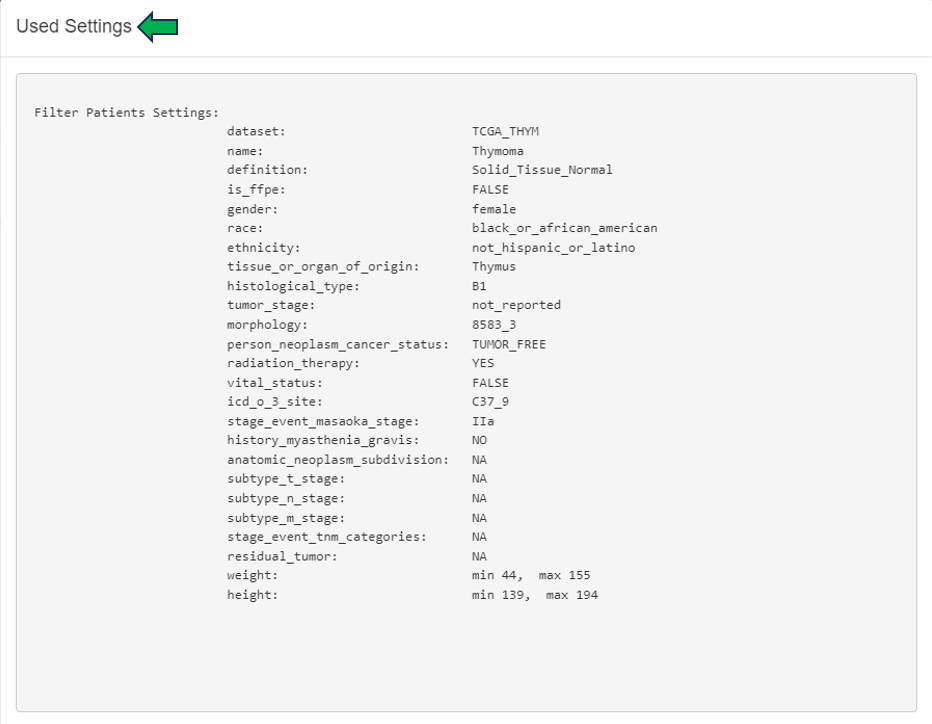This screenshot has width=932, height=724.
Task: Select the height min 139 max 194 value
Action: pyautogui.click(x=535, y=595)
